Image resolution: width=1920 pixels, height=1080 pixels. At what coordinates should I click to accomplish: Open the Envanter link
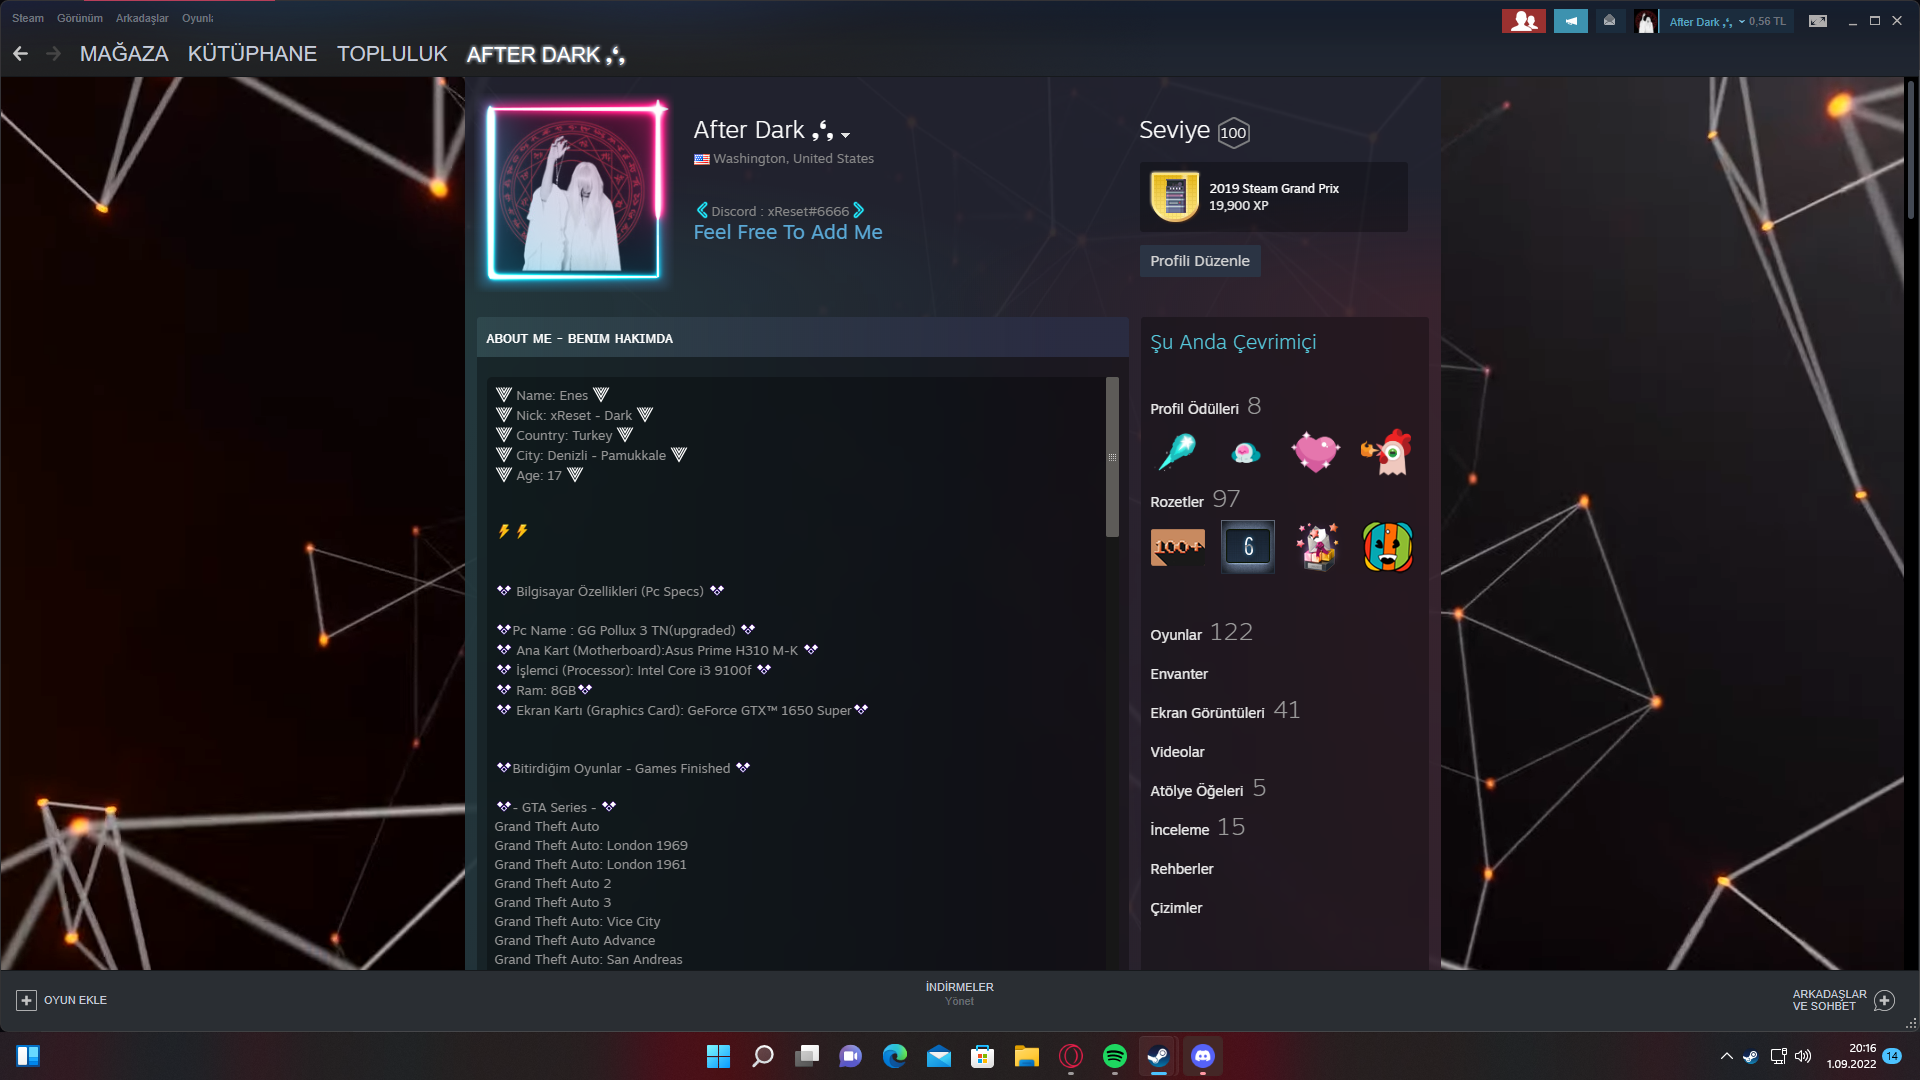point(1179,674)
